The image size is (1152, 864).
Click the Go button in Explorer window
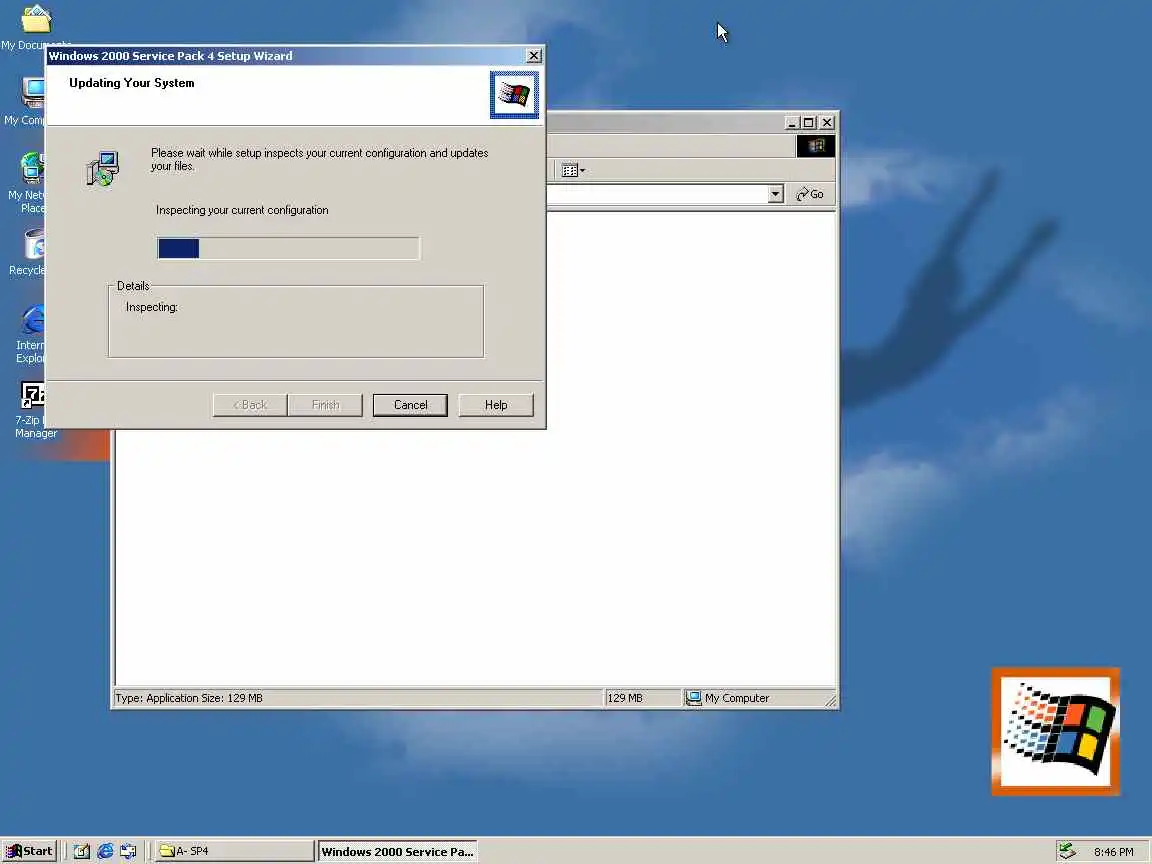click(810, 194)
